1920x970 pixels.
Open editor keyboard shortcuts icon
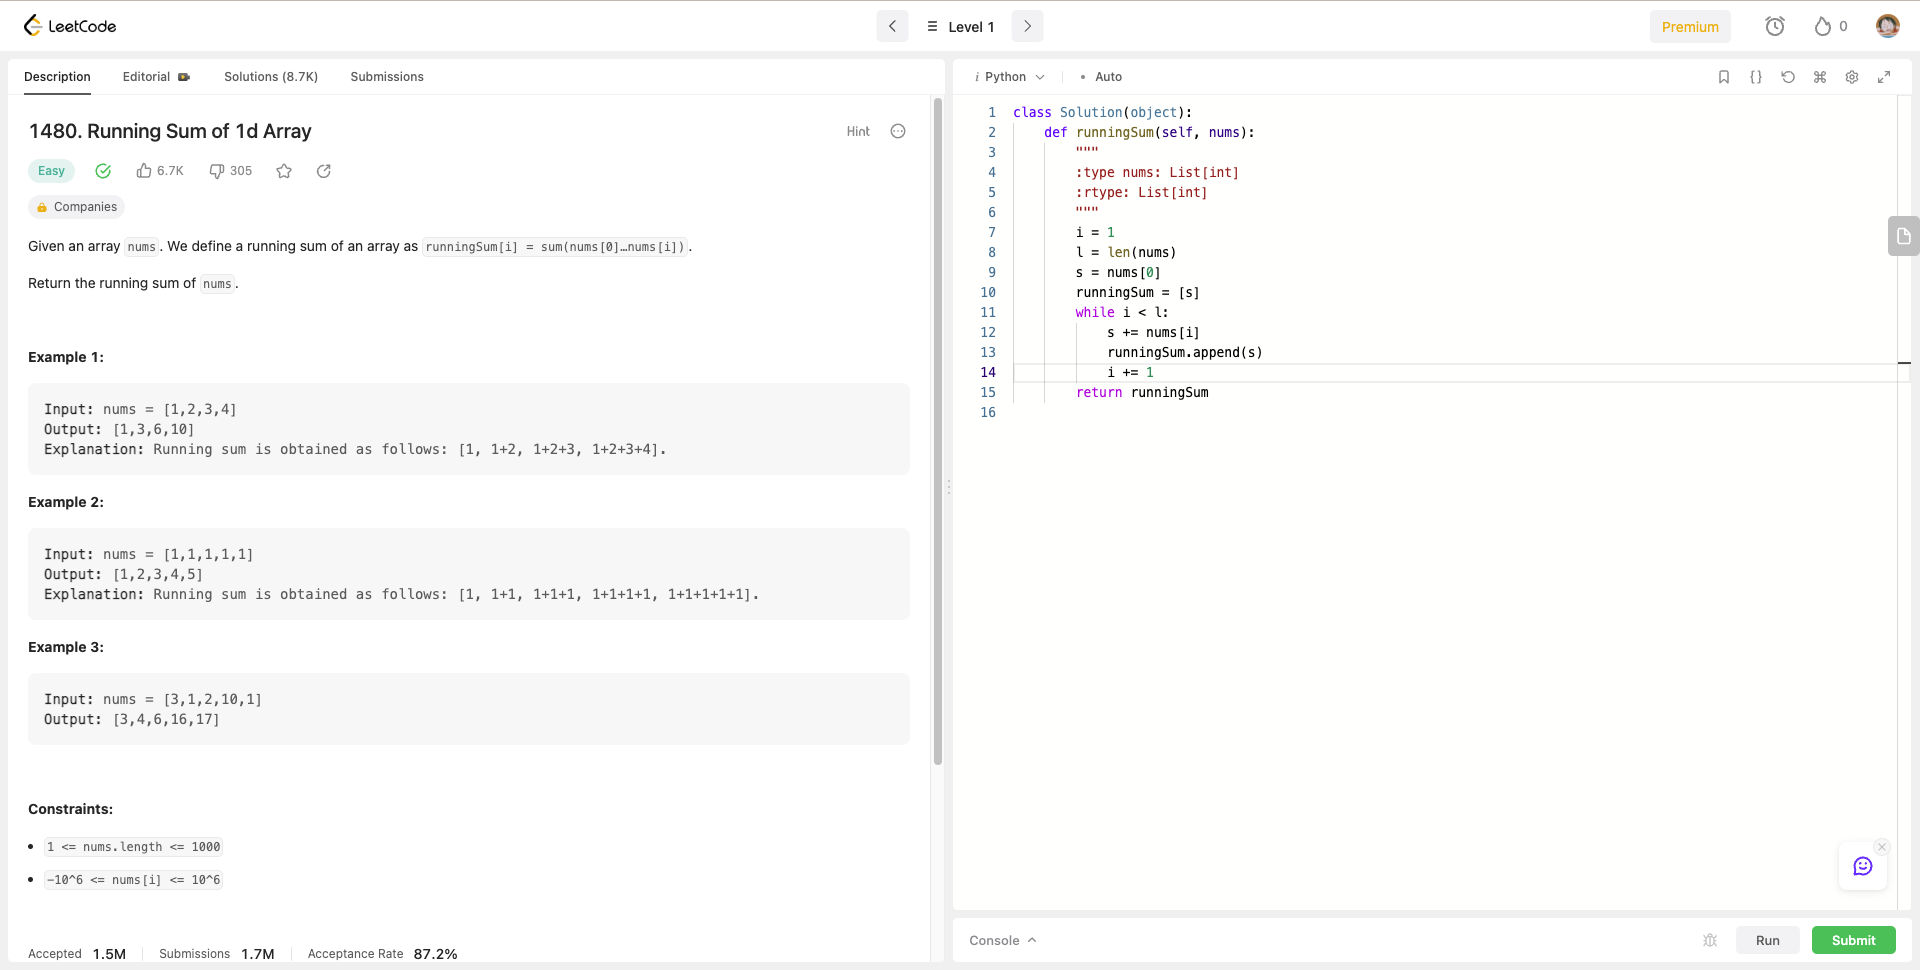click(1820, 77)
